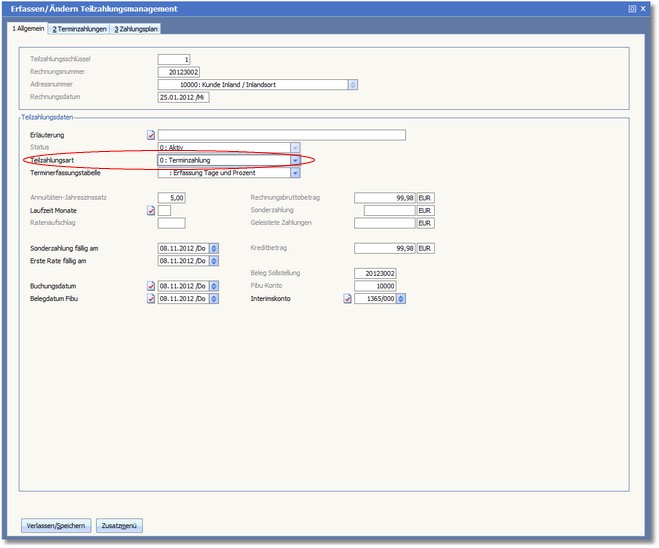This screenshot has width=659, height=548.
Task: Open the Adressnummer lookup arrow
Action: [353, 85]
